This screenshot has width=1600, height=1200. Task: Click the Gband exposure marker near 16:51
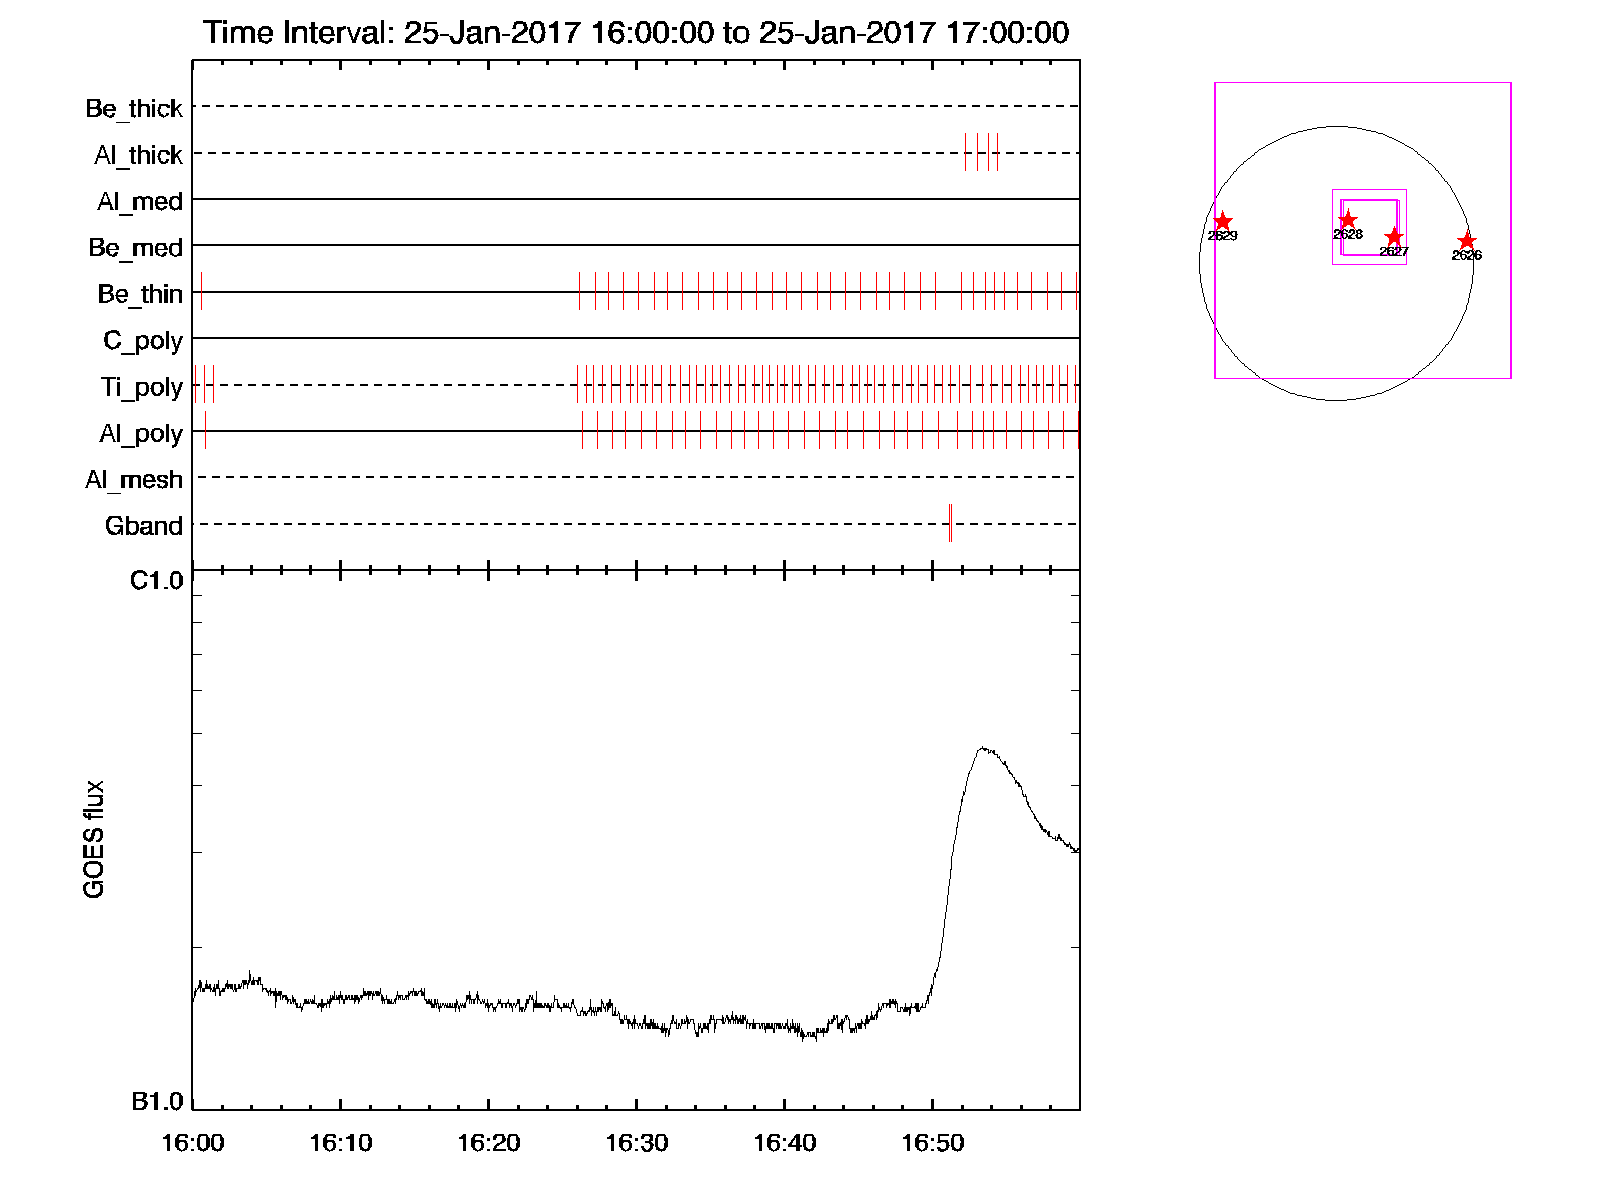point(950,523)
